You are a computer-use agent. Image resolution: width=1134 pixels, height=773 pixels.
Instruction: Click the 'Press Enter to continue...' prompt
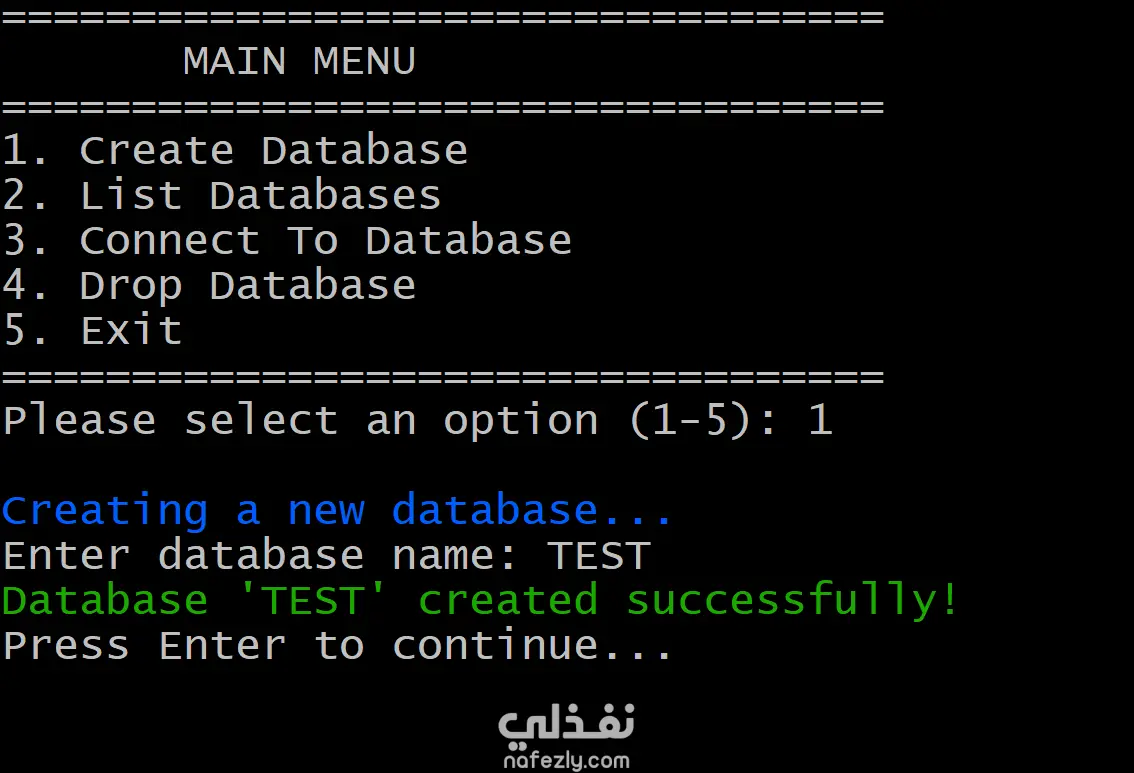click(337, 645)
